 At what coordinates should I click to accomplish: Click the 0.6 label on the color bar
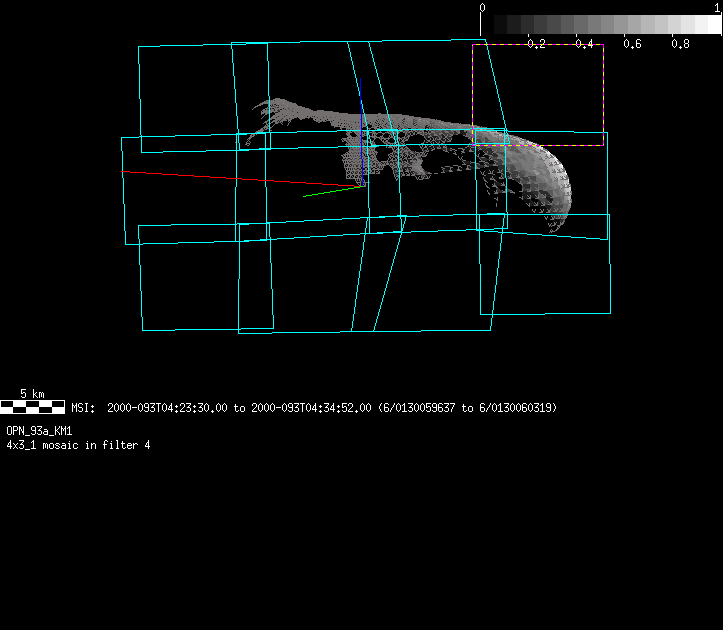[632, 44]
